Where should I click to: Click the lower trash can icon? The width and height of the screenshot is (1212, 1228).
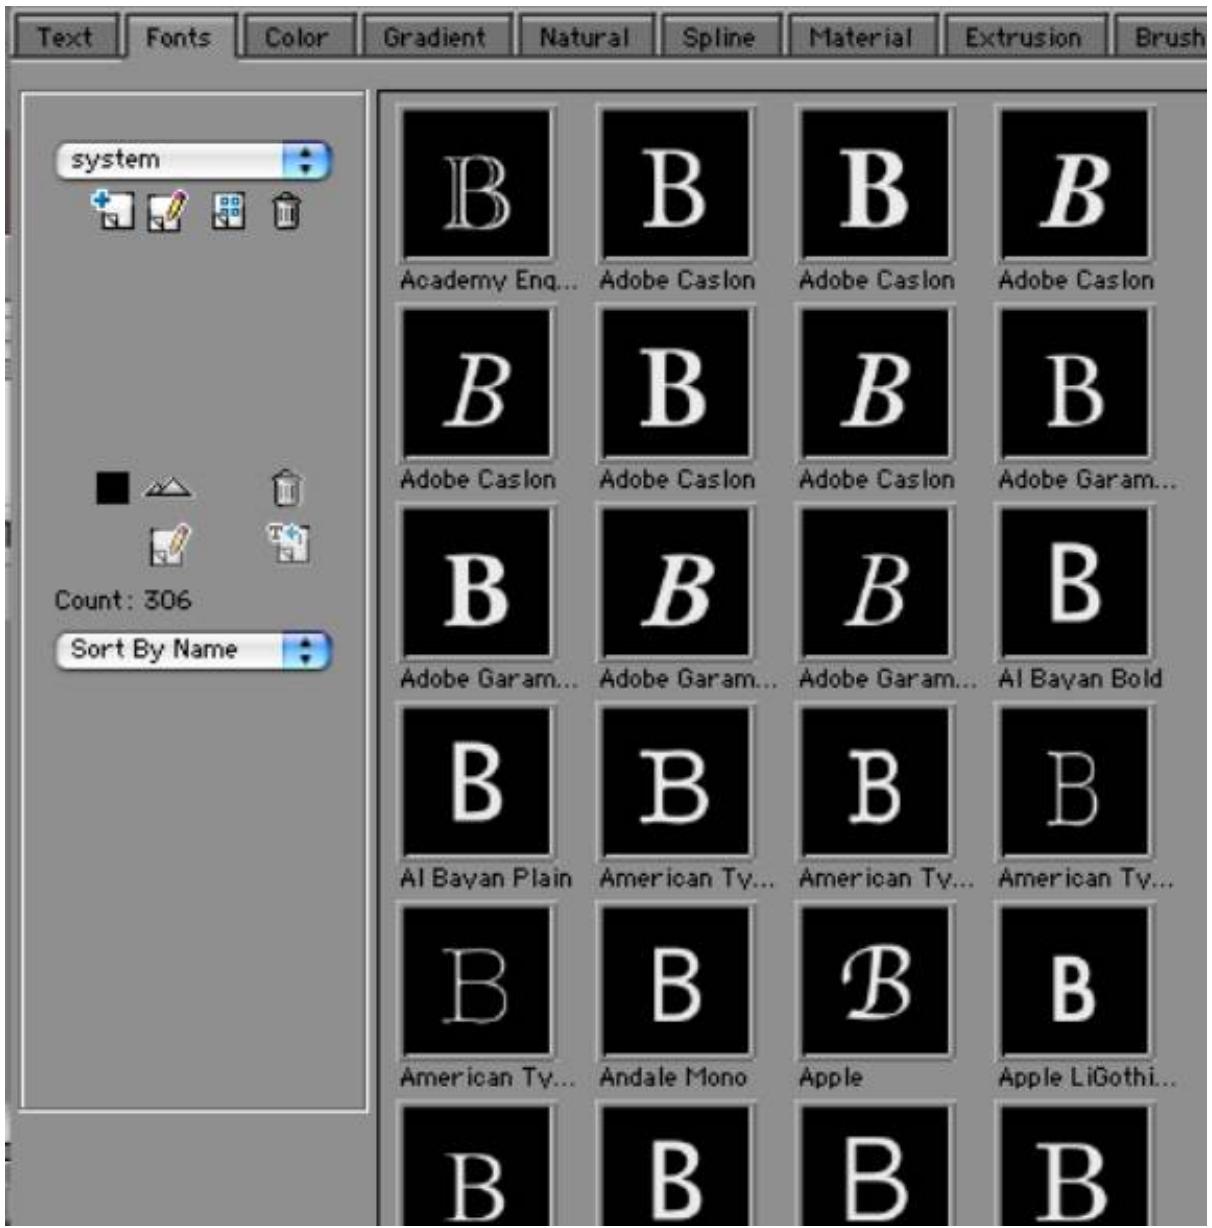pos(286,488)
